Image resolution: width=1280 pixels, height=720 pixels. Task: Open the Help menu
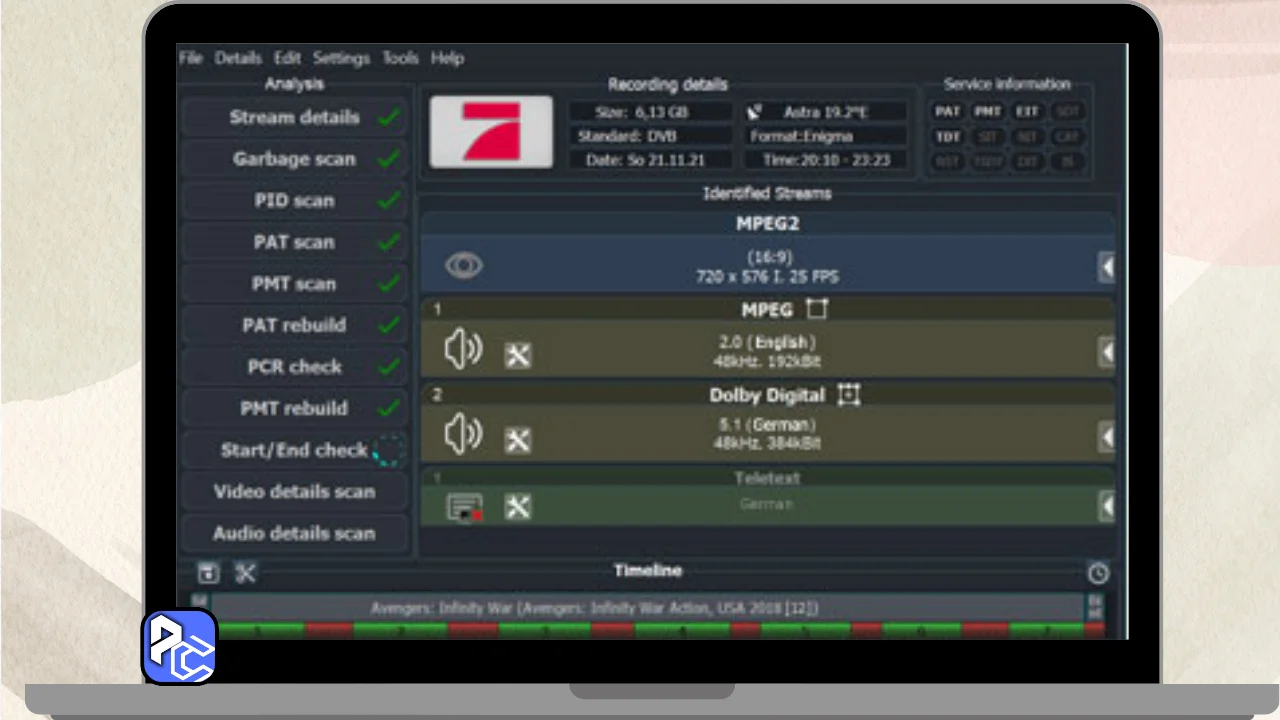point(447,58)
